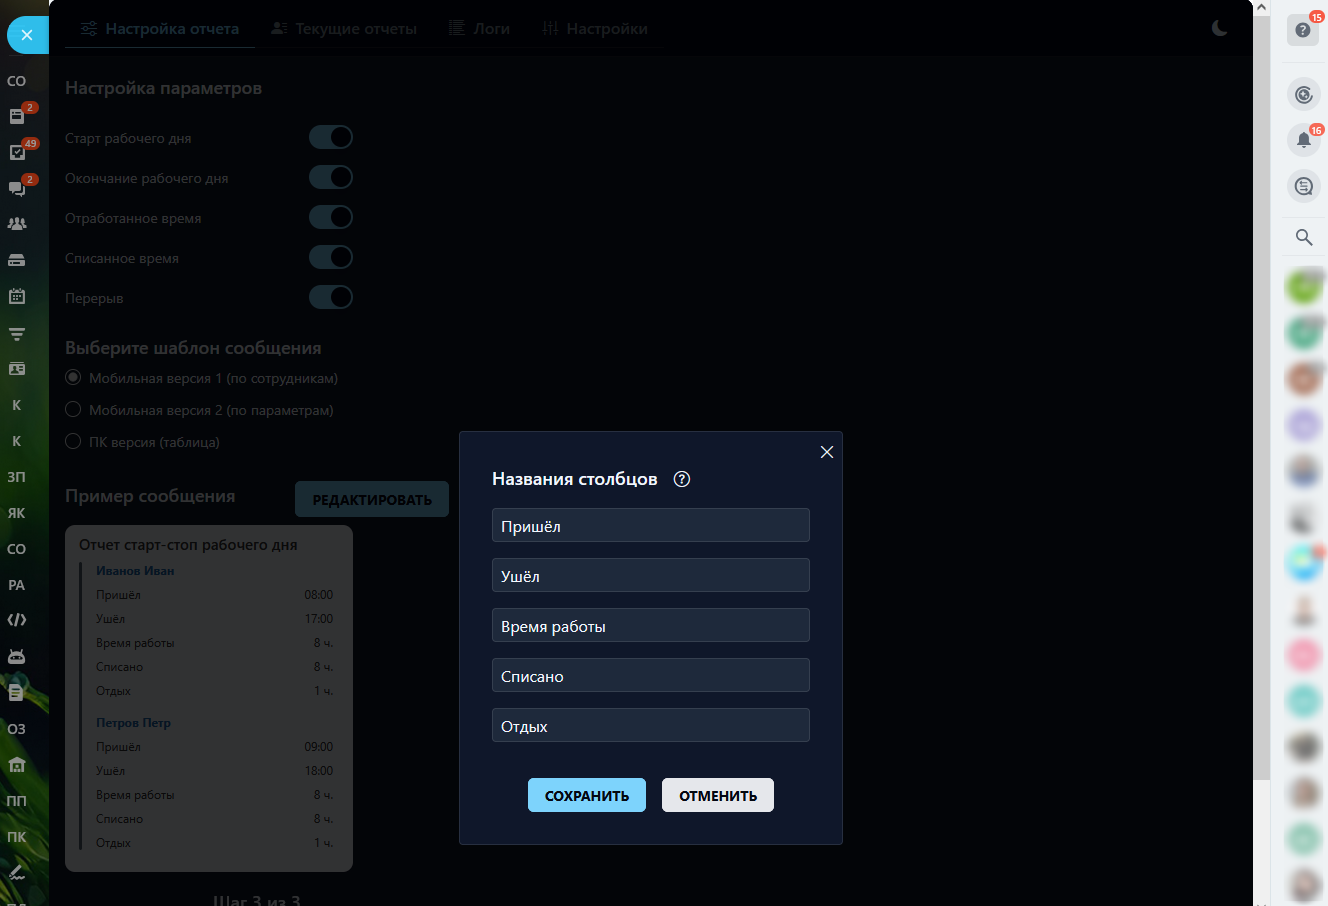Focus the Пришёл column name field

(651, 525)
